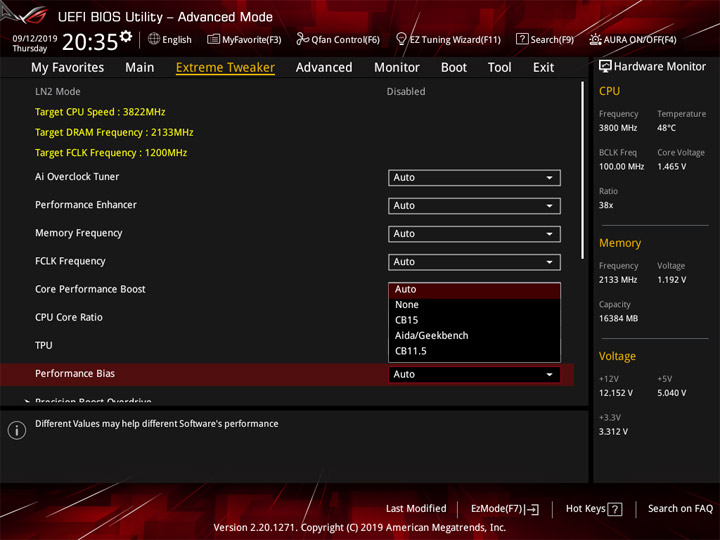Switch to the Tool tab
This screenshot has width=720, height=540.
click(500, 68)
